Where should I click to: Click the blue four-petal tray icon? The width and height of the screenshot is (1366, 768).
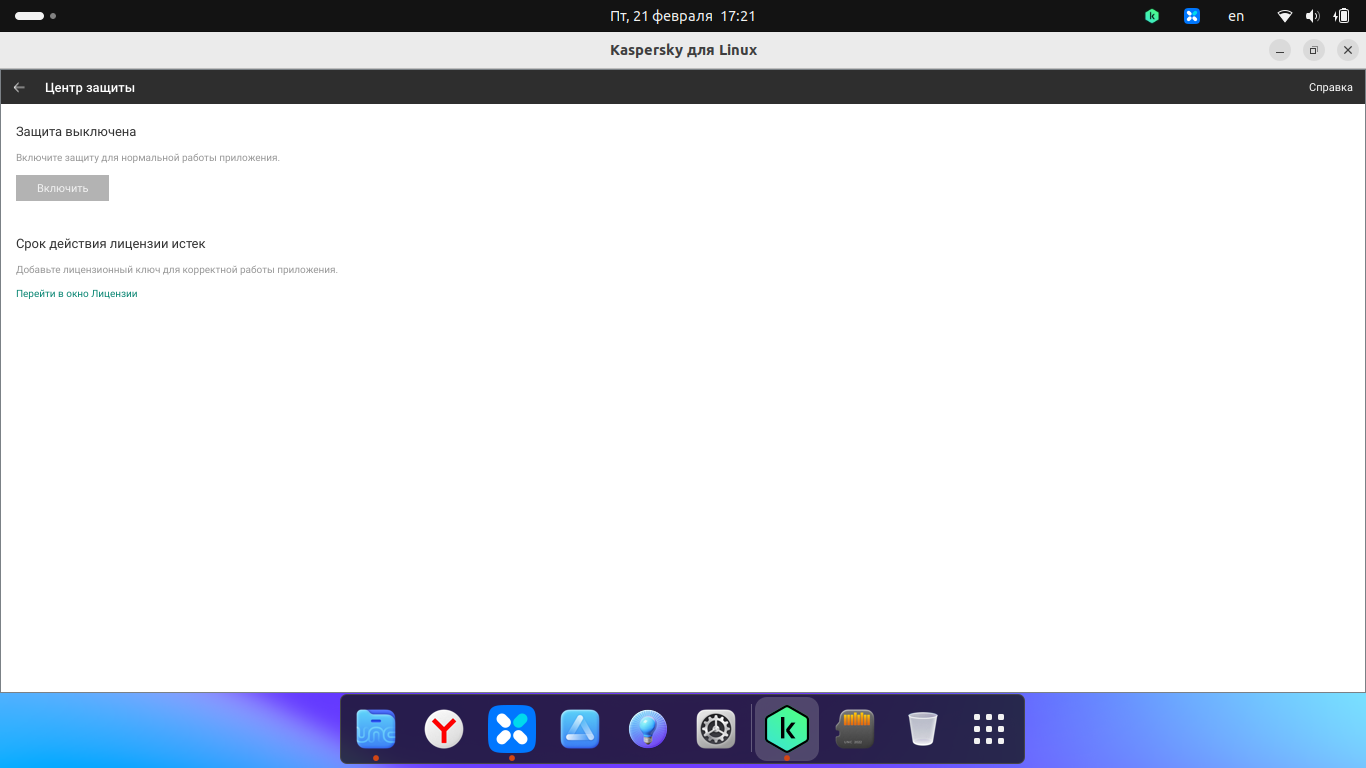pyautogui.click(x=1191, y=16)
